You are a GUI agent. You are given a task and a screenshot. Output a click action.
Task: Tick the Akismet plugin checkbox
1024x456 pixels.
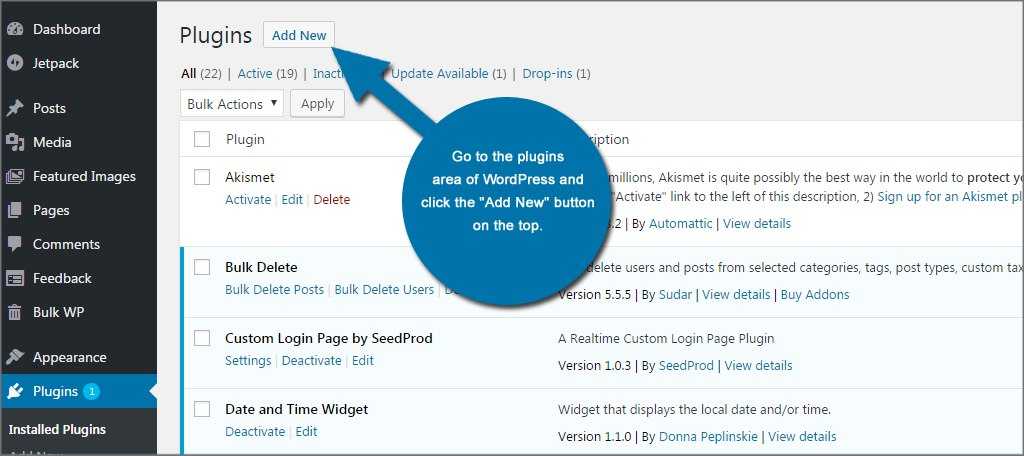click(202, 177)
